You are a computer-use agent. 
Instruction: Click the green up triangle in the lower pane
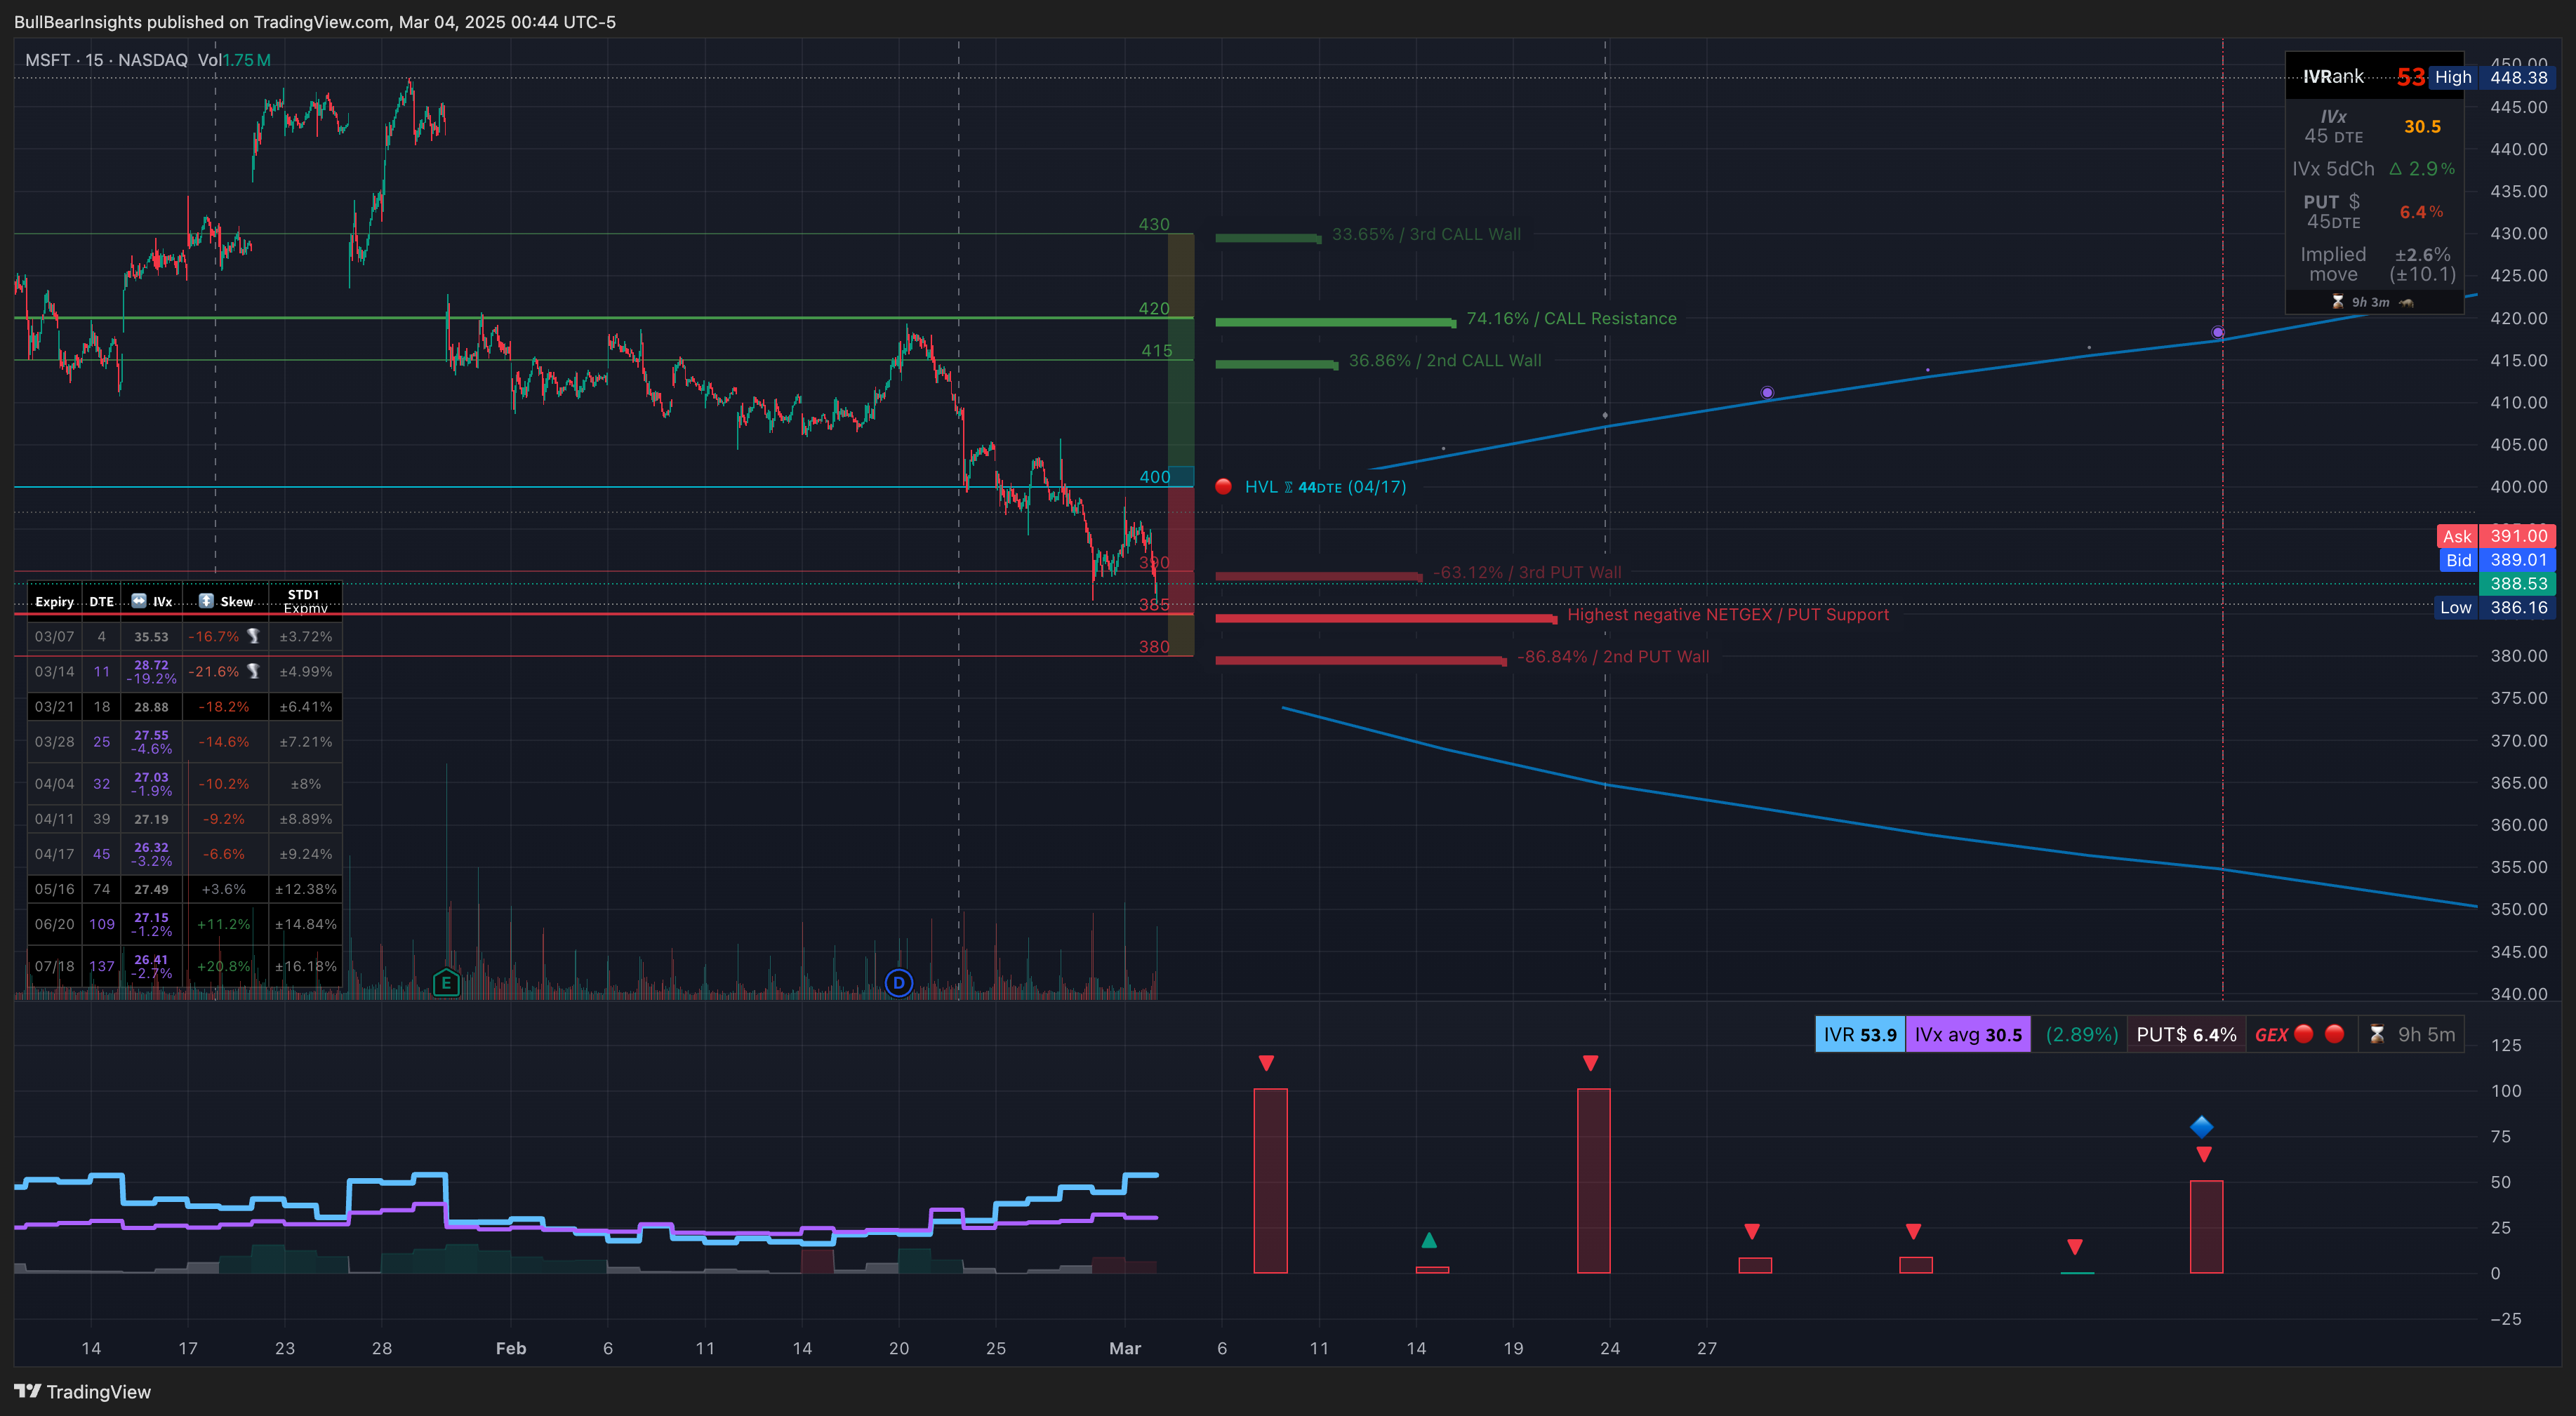1429,1240
